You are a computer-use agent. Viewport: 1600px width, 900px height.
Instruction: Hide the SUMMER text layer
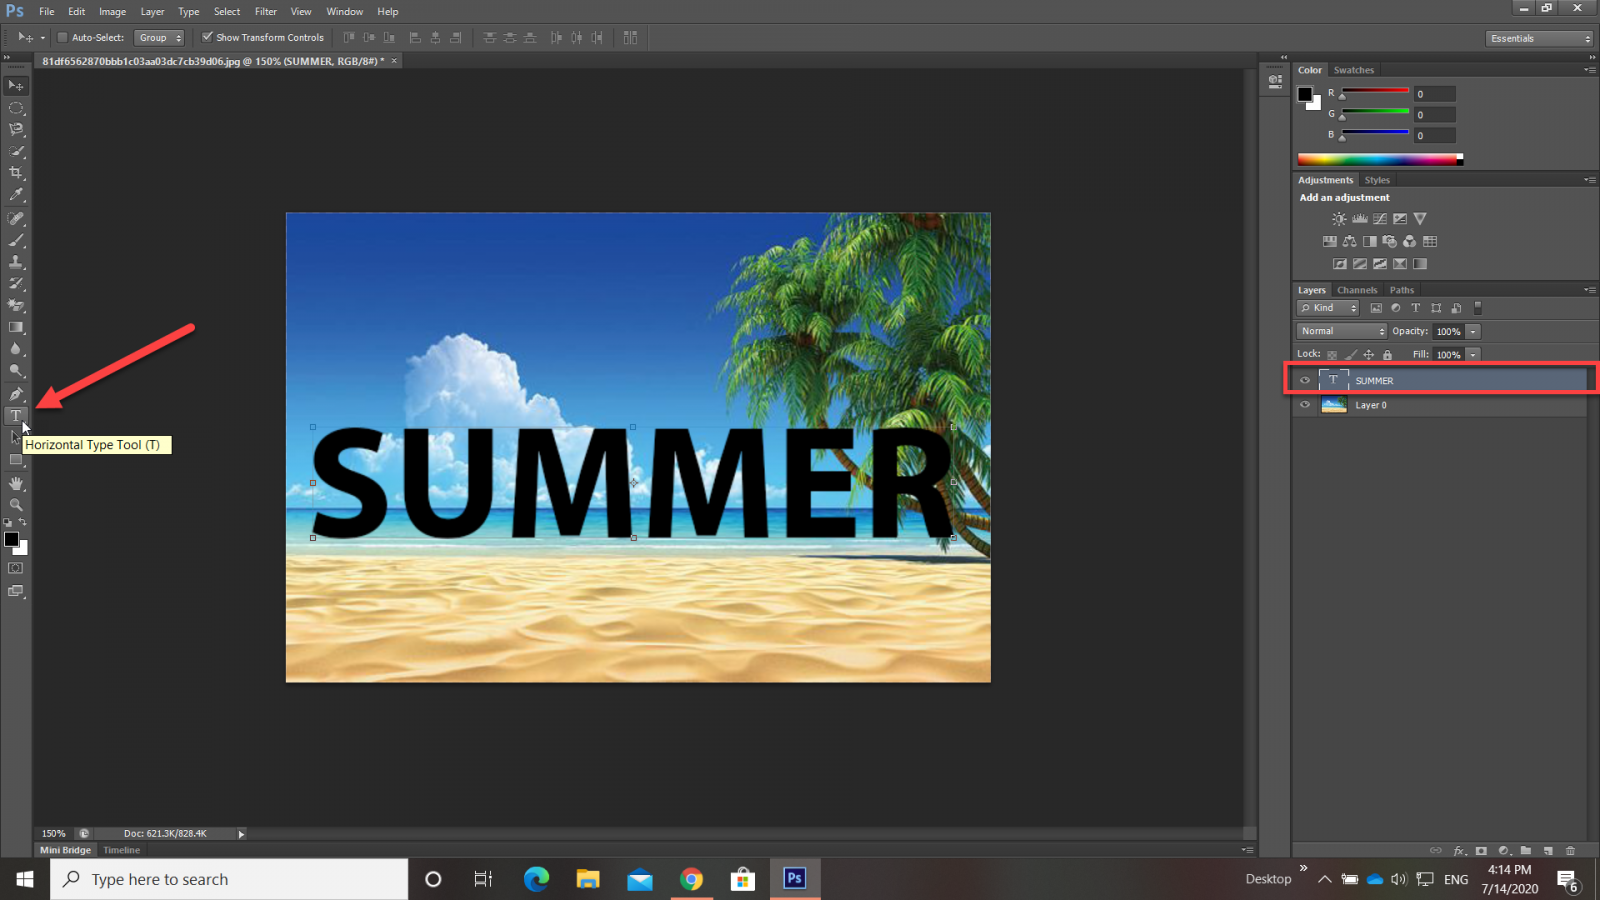(x=1305, y=380)
